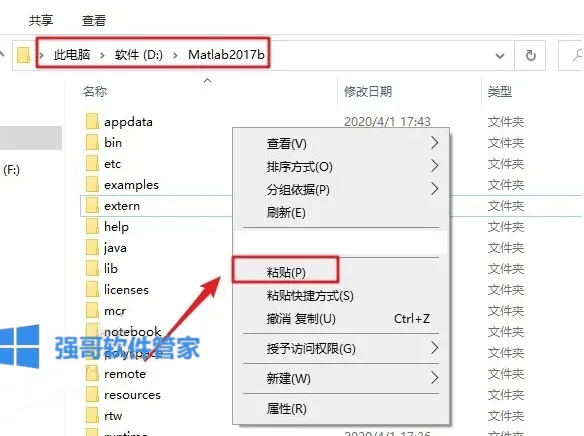Open 新建(W) submenu in context menu
Image resolution: width=584 pixels, height=436 pixels.
[341, 379]
